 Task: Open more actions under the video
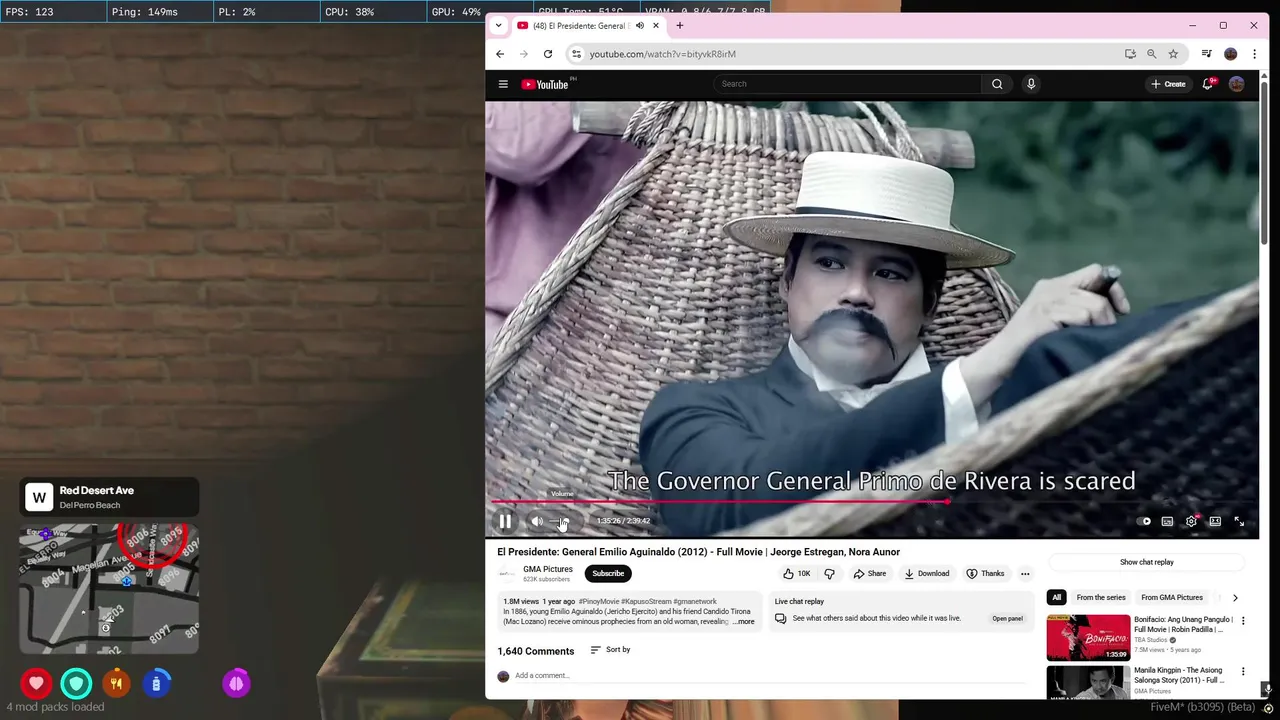click(1025, 573)
